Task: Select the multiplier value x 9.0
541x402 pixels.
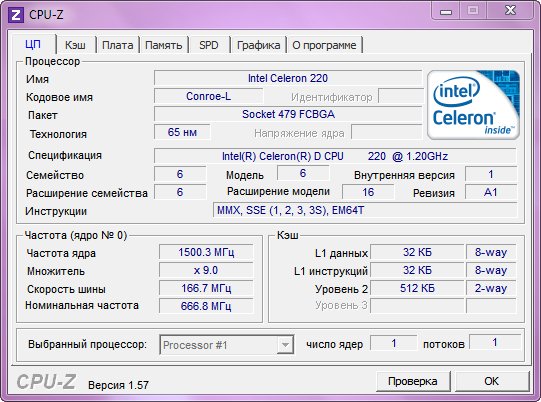Action: (206, 270)
